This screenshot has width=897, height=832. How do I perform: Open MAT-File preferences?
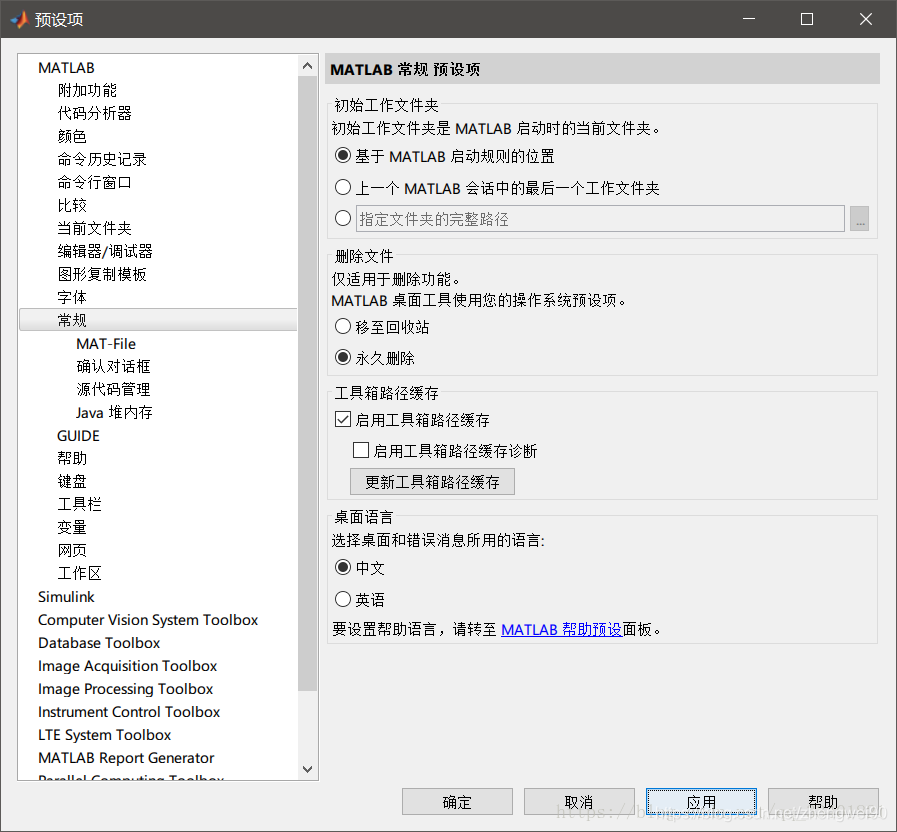pyautogui.click(x=106, y=343)
